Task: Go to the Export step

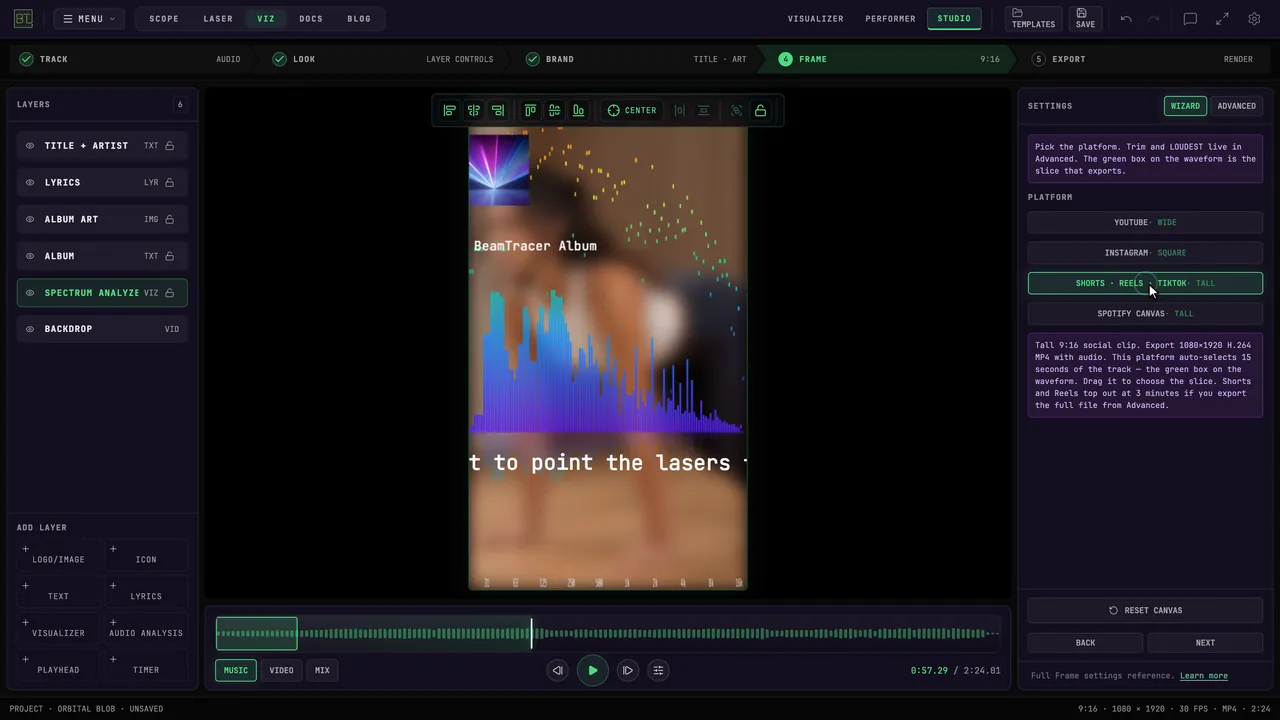Action: pos(1141,59)
